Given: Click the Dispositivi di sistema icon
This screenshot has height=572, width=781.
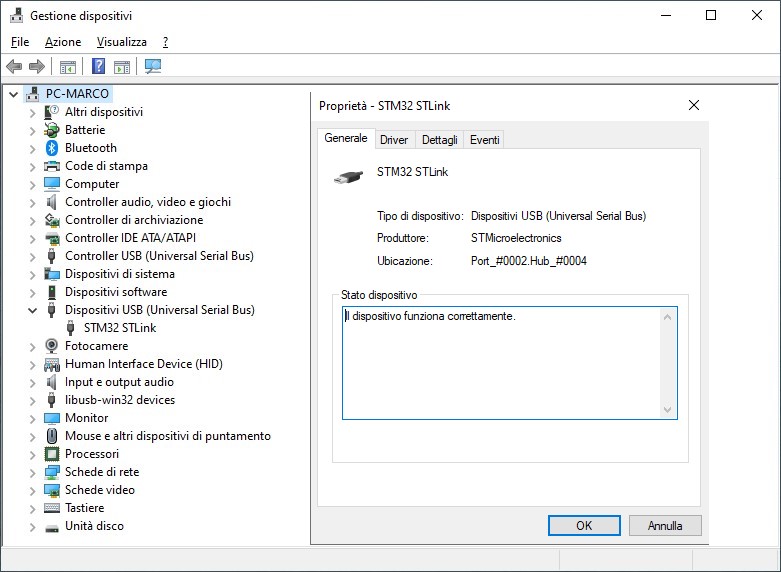Looking at the screenshot, I should tap(52, 274).
